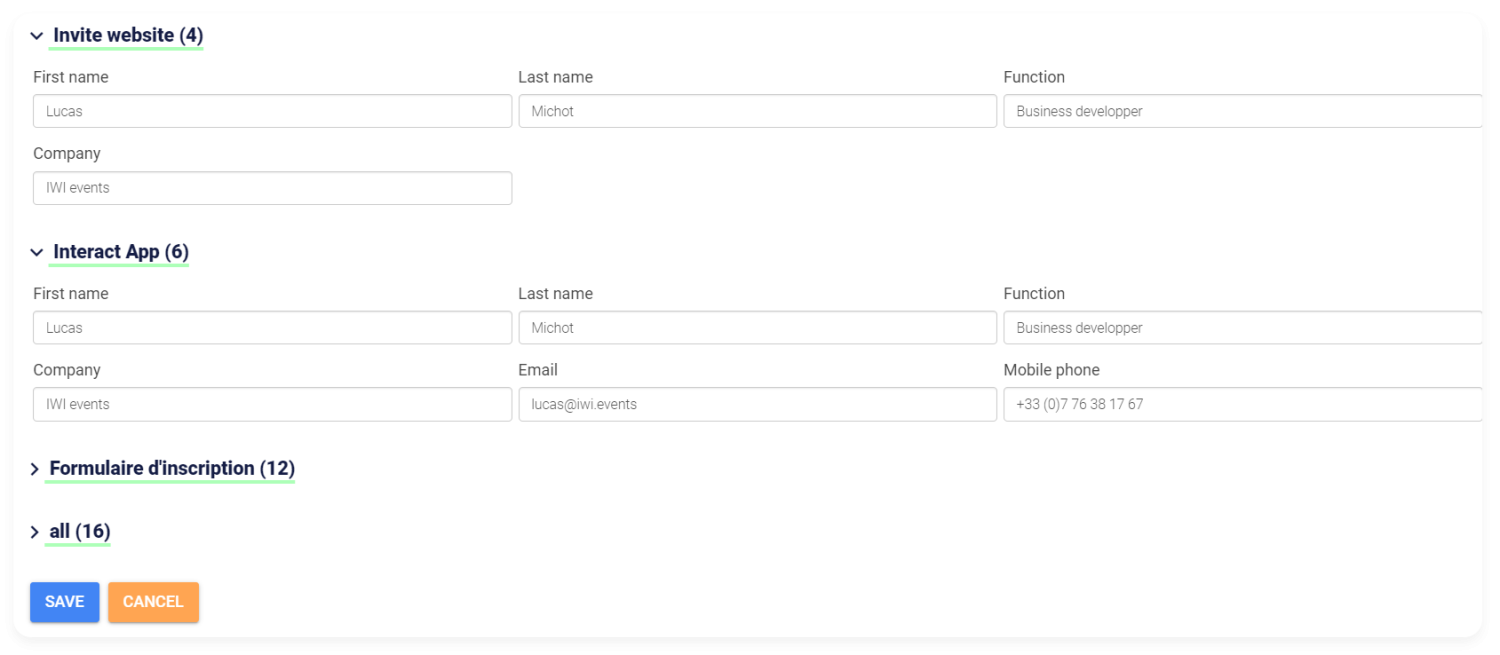
Task: Save the form with SAVE button
Action: tap(65, 602)
